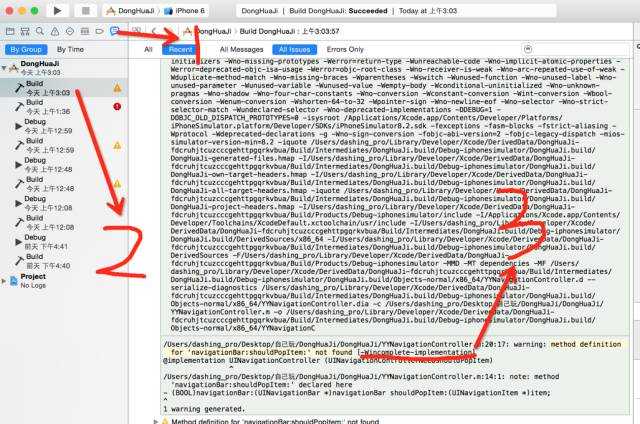
Task: Open the Test navigator
Action: (x=70, y=31)
